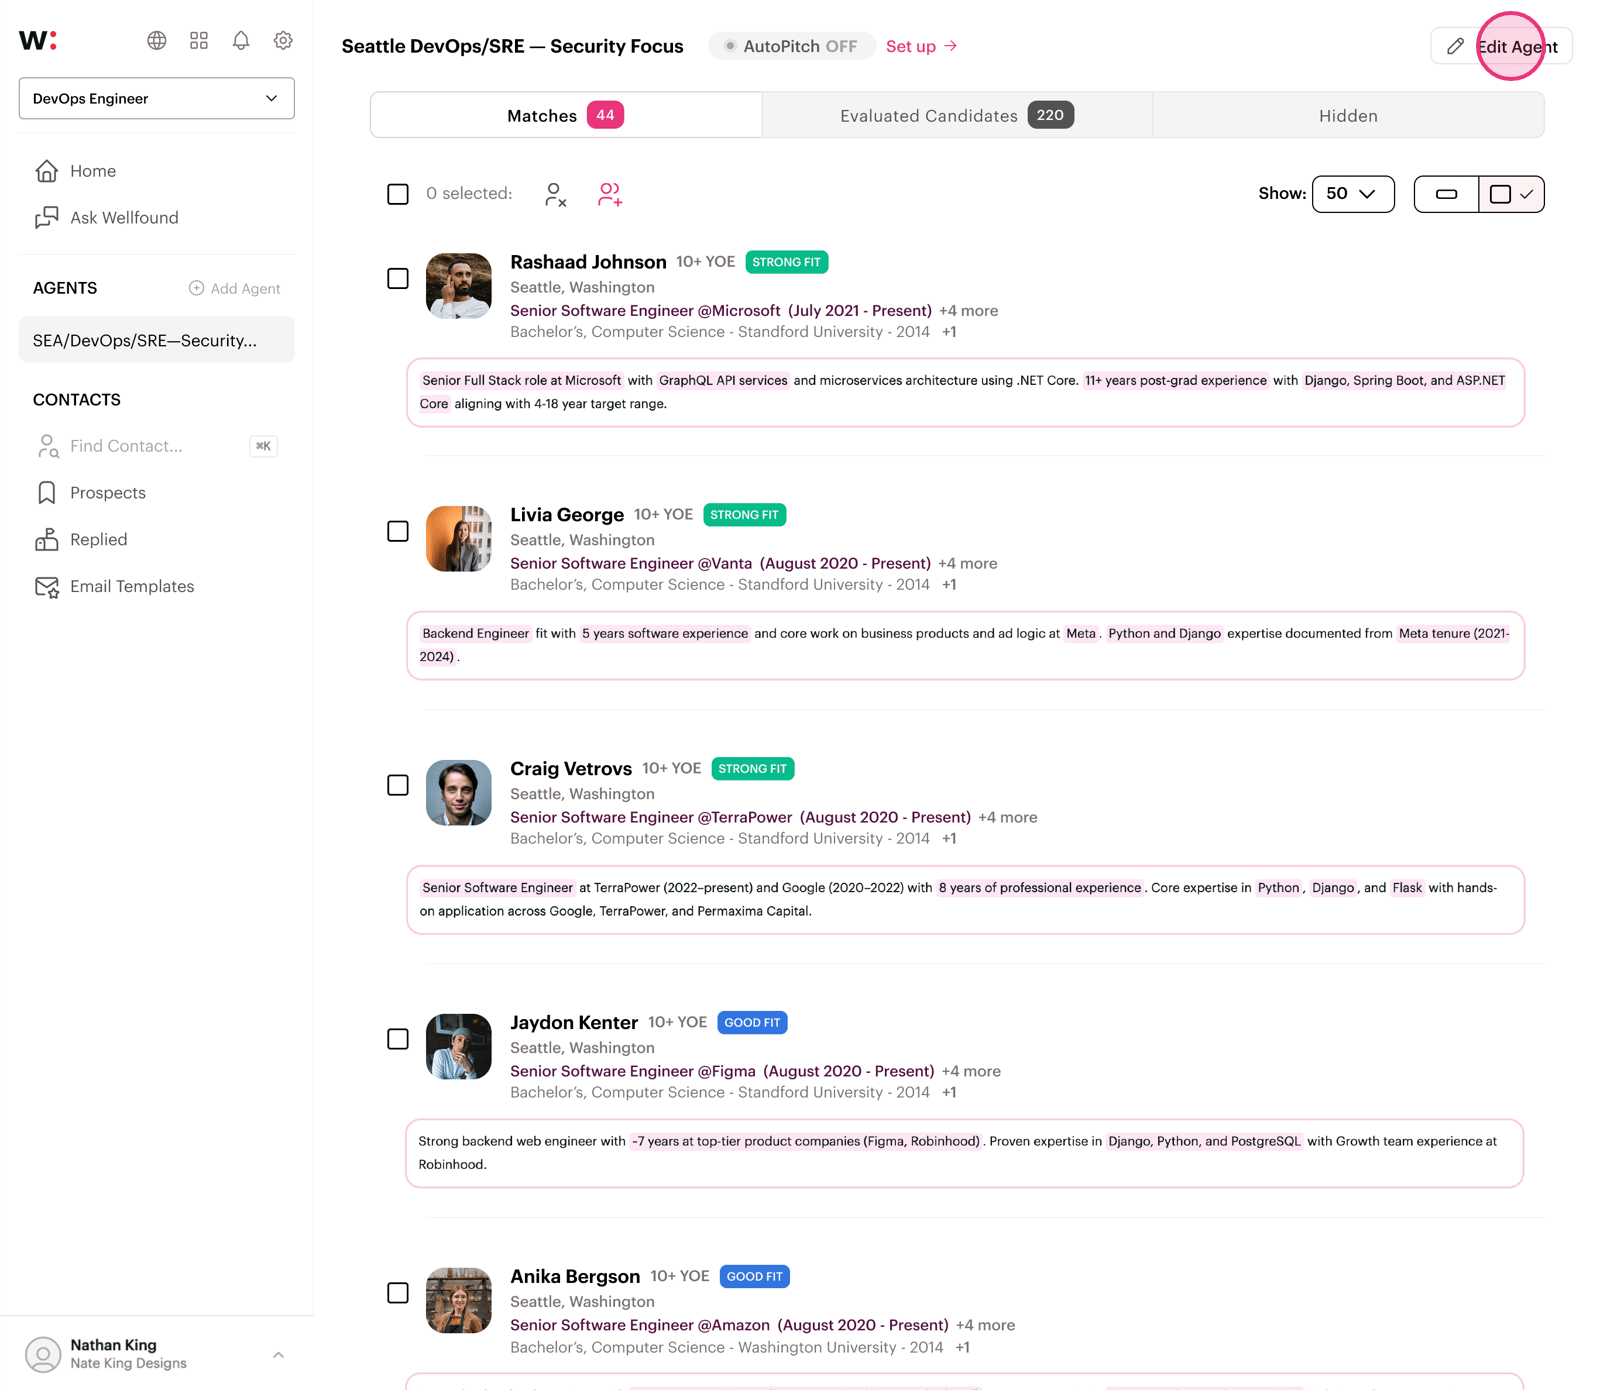Open Email Templates from the sidebar
Viewport: 1600px width, 1390px height.
click(132, 586)
